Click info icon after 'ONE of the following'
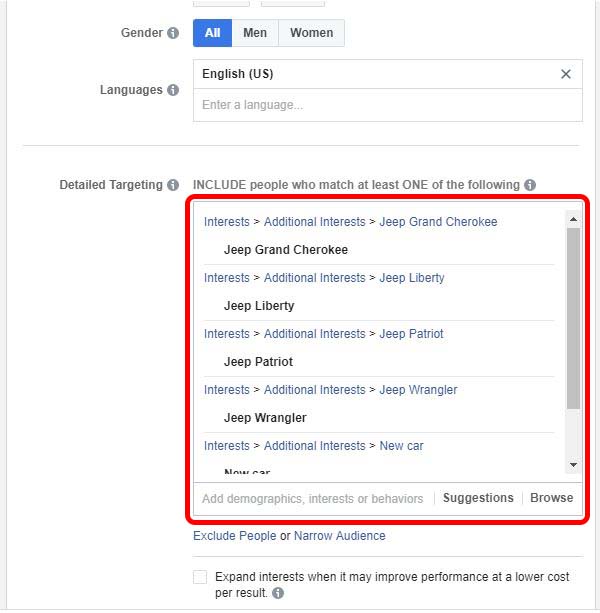This screenshot has height=613, width=600. pyautogui.click(x=530, y=185)
